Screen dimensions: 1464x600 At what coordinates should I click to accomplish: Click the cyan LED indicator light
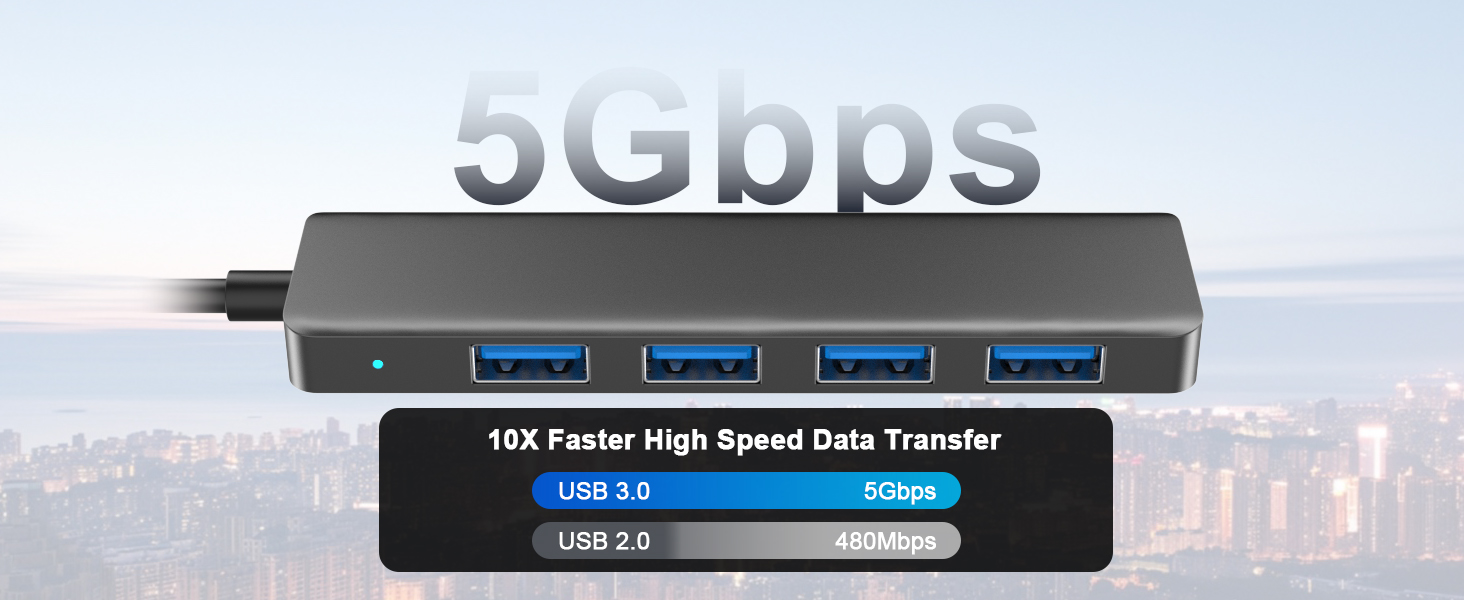point(377,364)
